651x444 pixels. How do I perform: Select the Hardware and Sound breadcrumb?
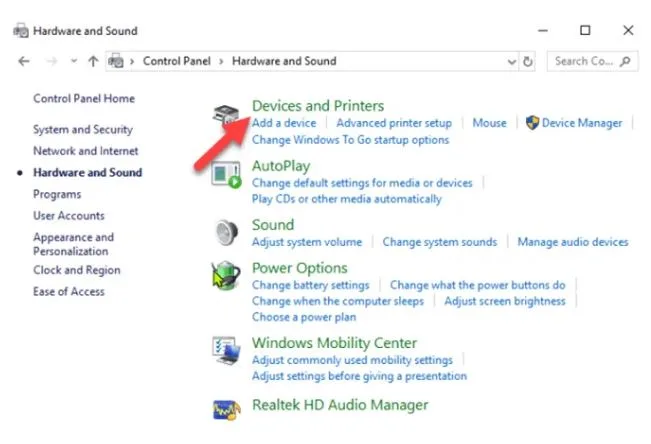pyautogui.click(x=284, y=61)
